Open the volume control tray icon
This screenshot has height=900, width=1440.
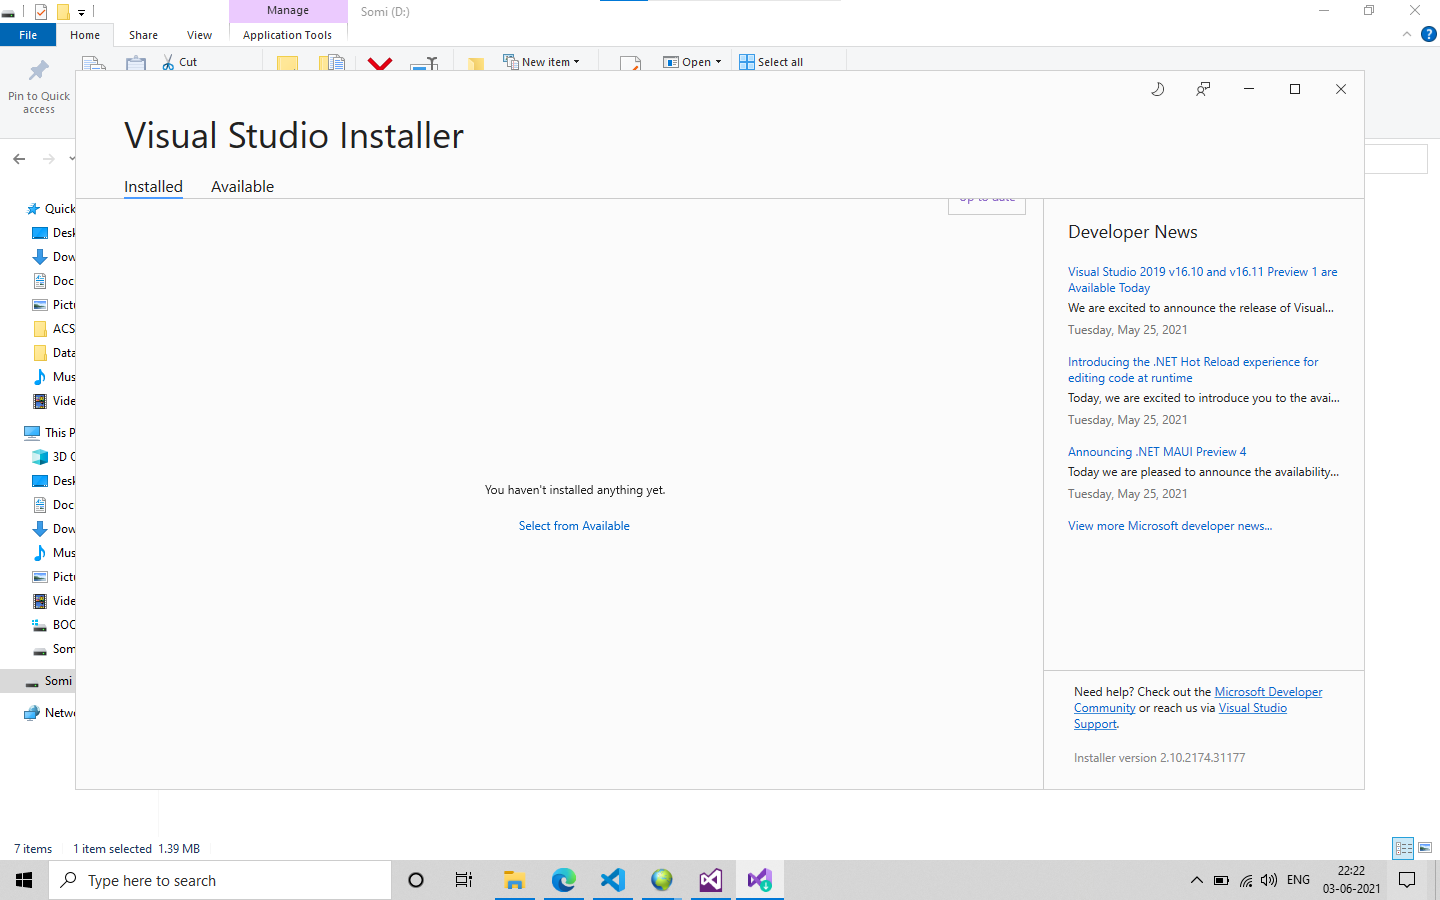(x=1269, y=881)
